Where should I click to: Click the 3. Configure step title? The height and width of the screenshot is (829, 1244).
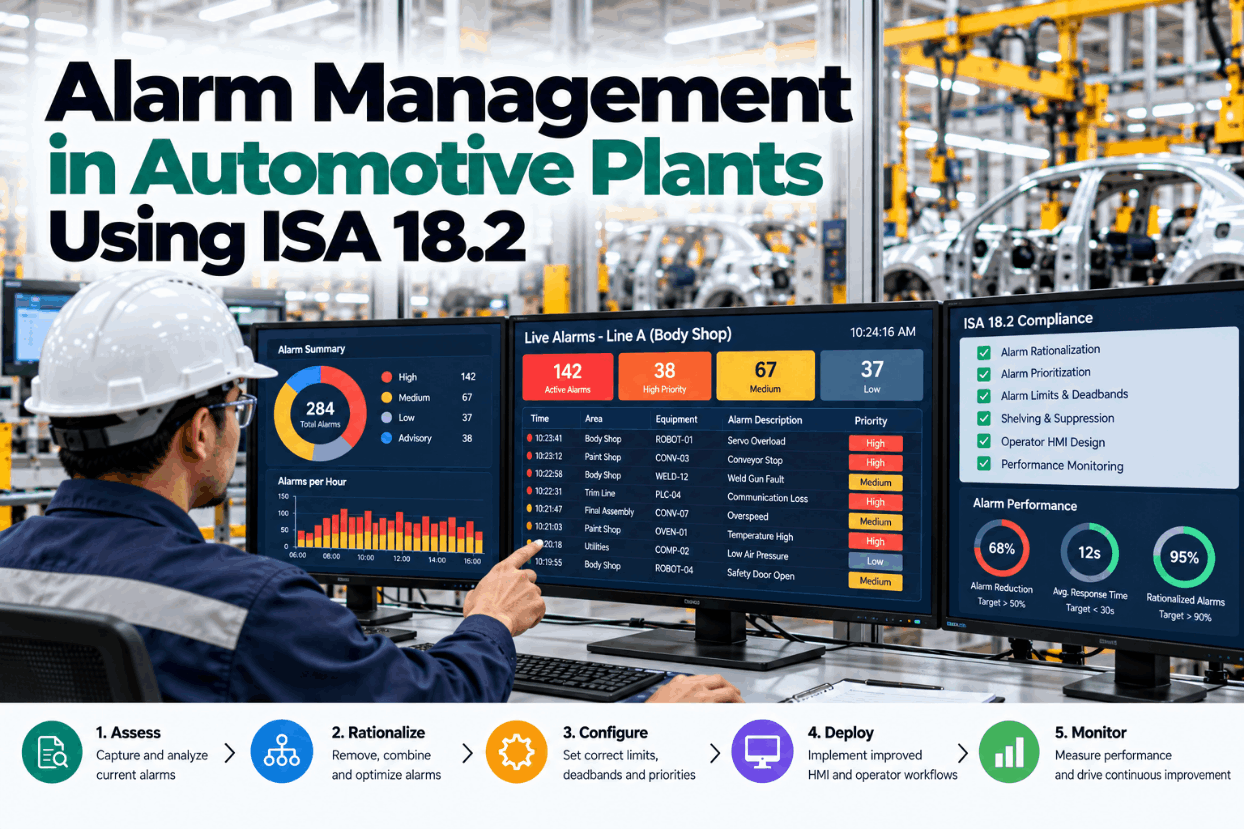coord(605,732)
